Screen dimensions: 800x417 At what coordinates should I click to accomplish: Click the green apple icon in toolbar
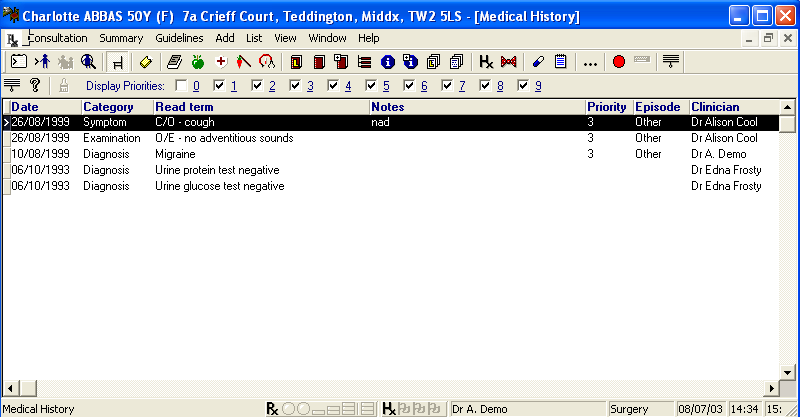tap(196, 62)
